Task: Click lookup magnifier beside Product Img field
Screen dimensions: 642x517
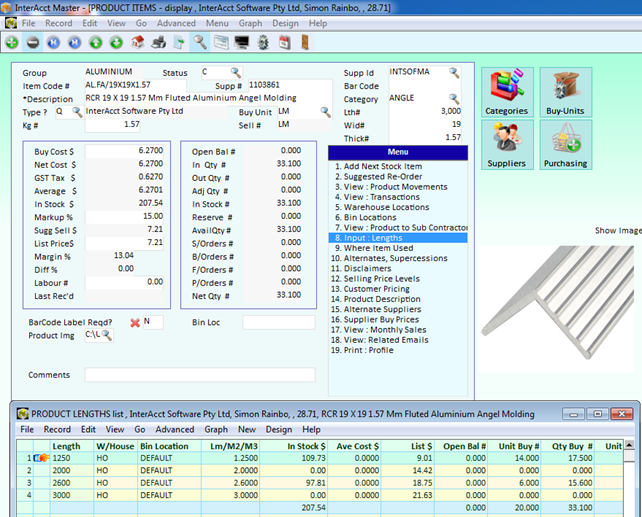Action: click(106, 335)
